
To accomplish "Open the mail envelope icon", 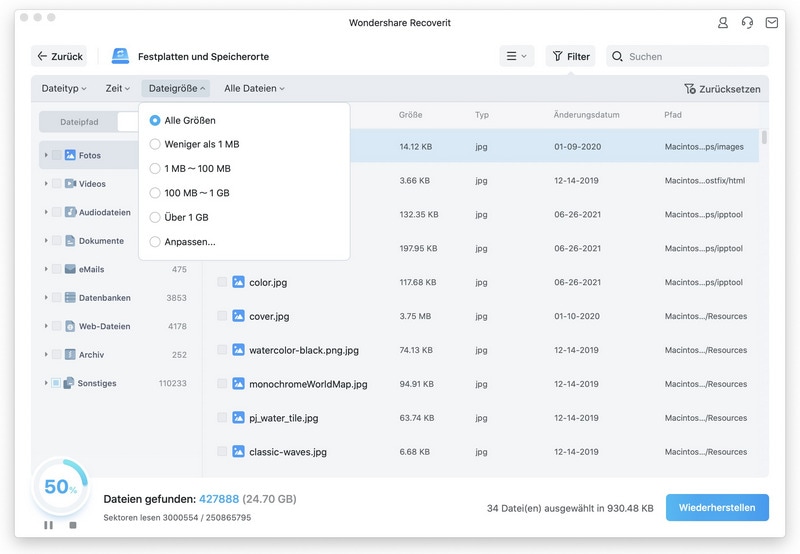I will 771,22.
